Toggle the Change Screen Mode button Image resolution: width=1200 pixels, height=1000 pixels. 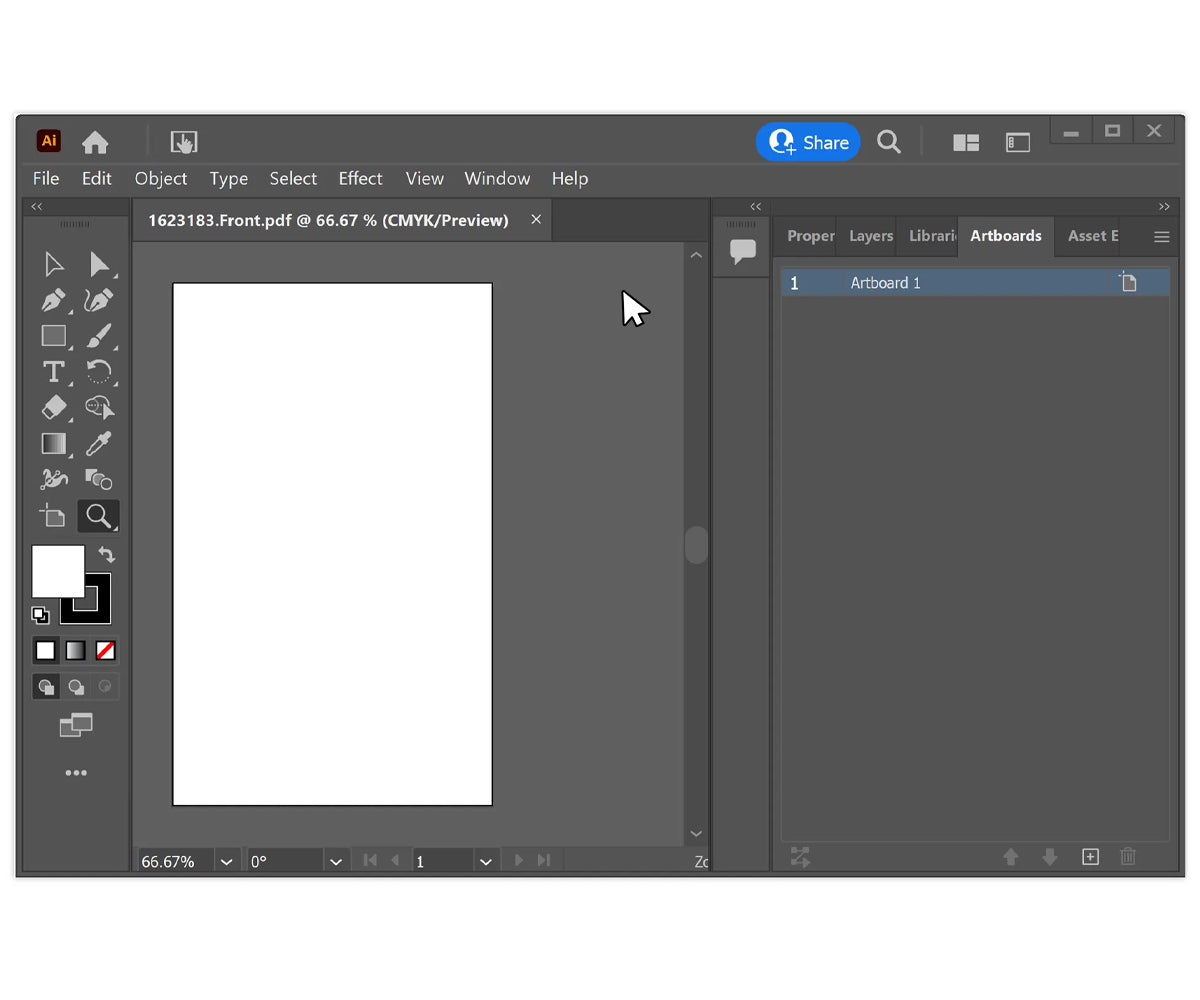tap(76, 725)
